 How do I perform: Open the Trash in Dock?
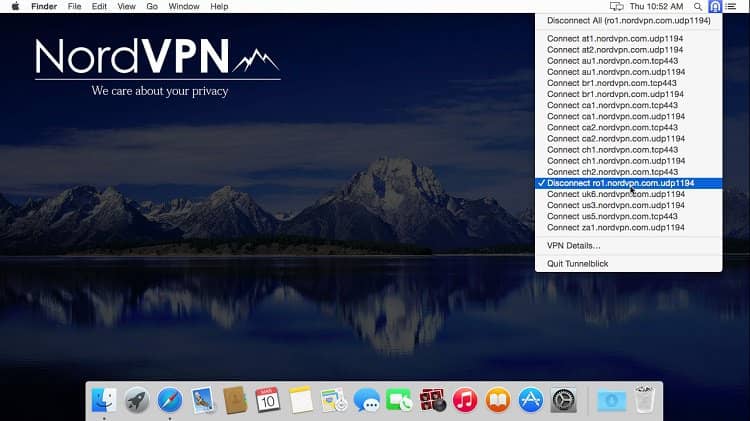point(644,400)
